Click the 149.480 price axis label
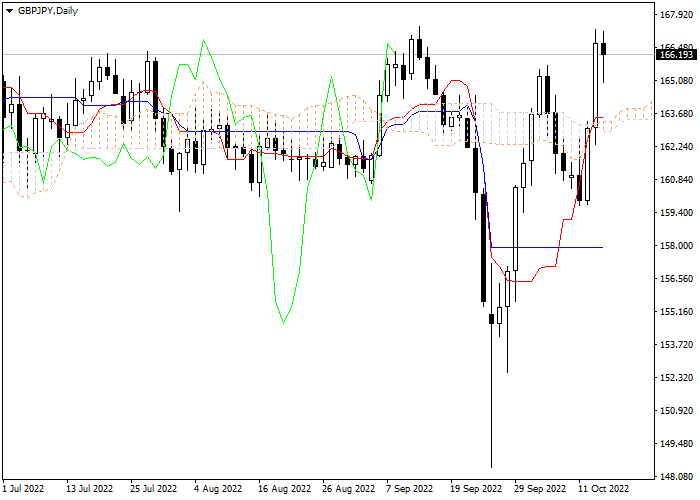The height and width of the screenshot is (500, 700). pos(676,444)
